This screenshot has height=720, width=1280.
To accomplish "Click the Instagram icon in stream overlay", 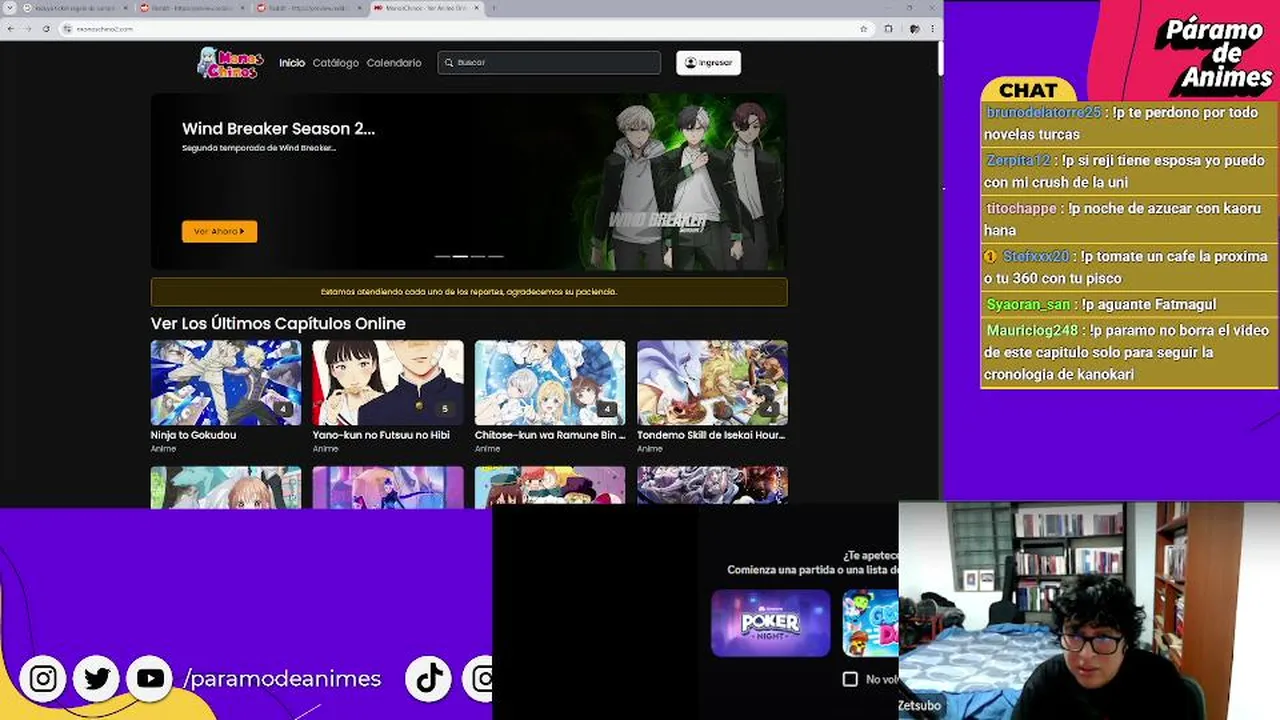I will [x=43, y=679].
